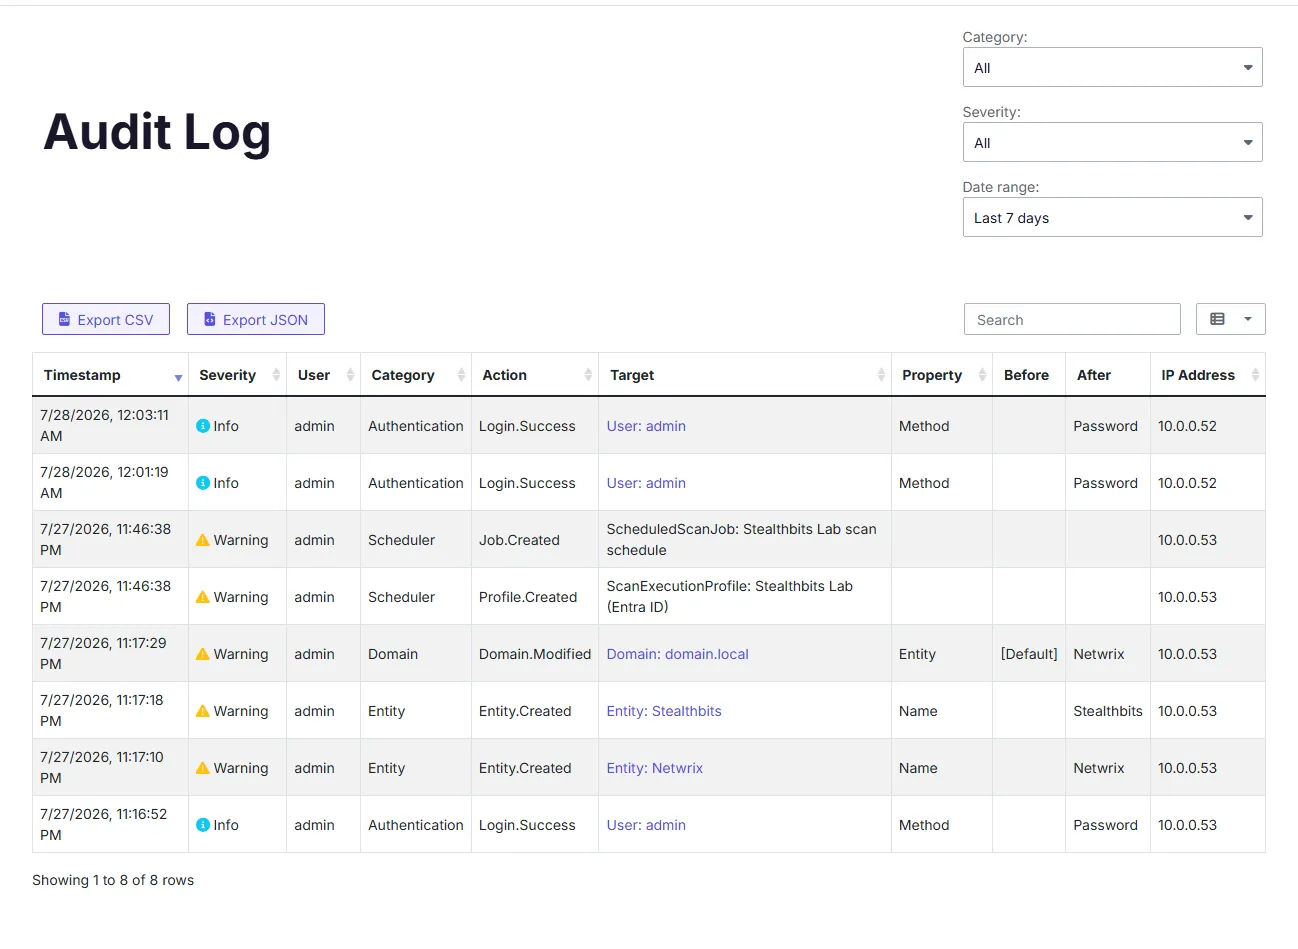
Task: Sort by the Target column header
Action: point(744,375)
